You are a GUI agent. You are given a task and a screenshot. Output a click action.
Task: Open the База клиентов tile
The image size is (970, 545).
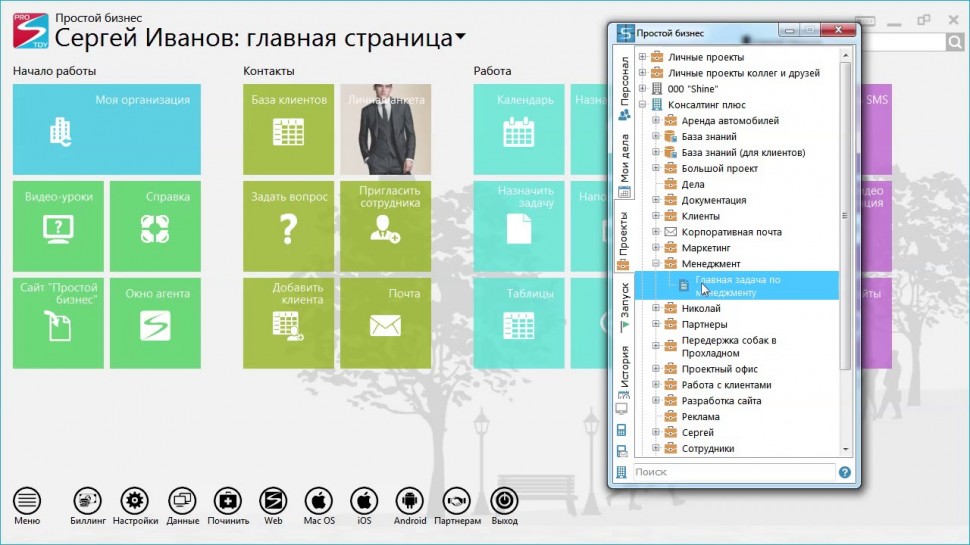pos(288,129)
